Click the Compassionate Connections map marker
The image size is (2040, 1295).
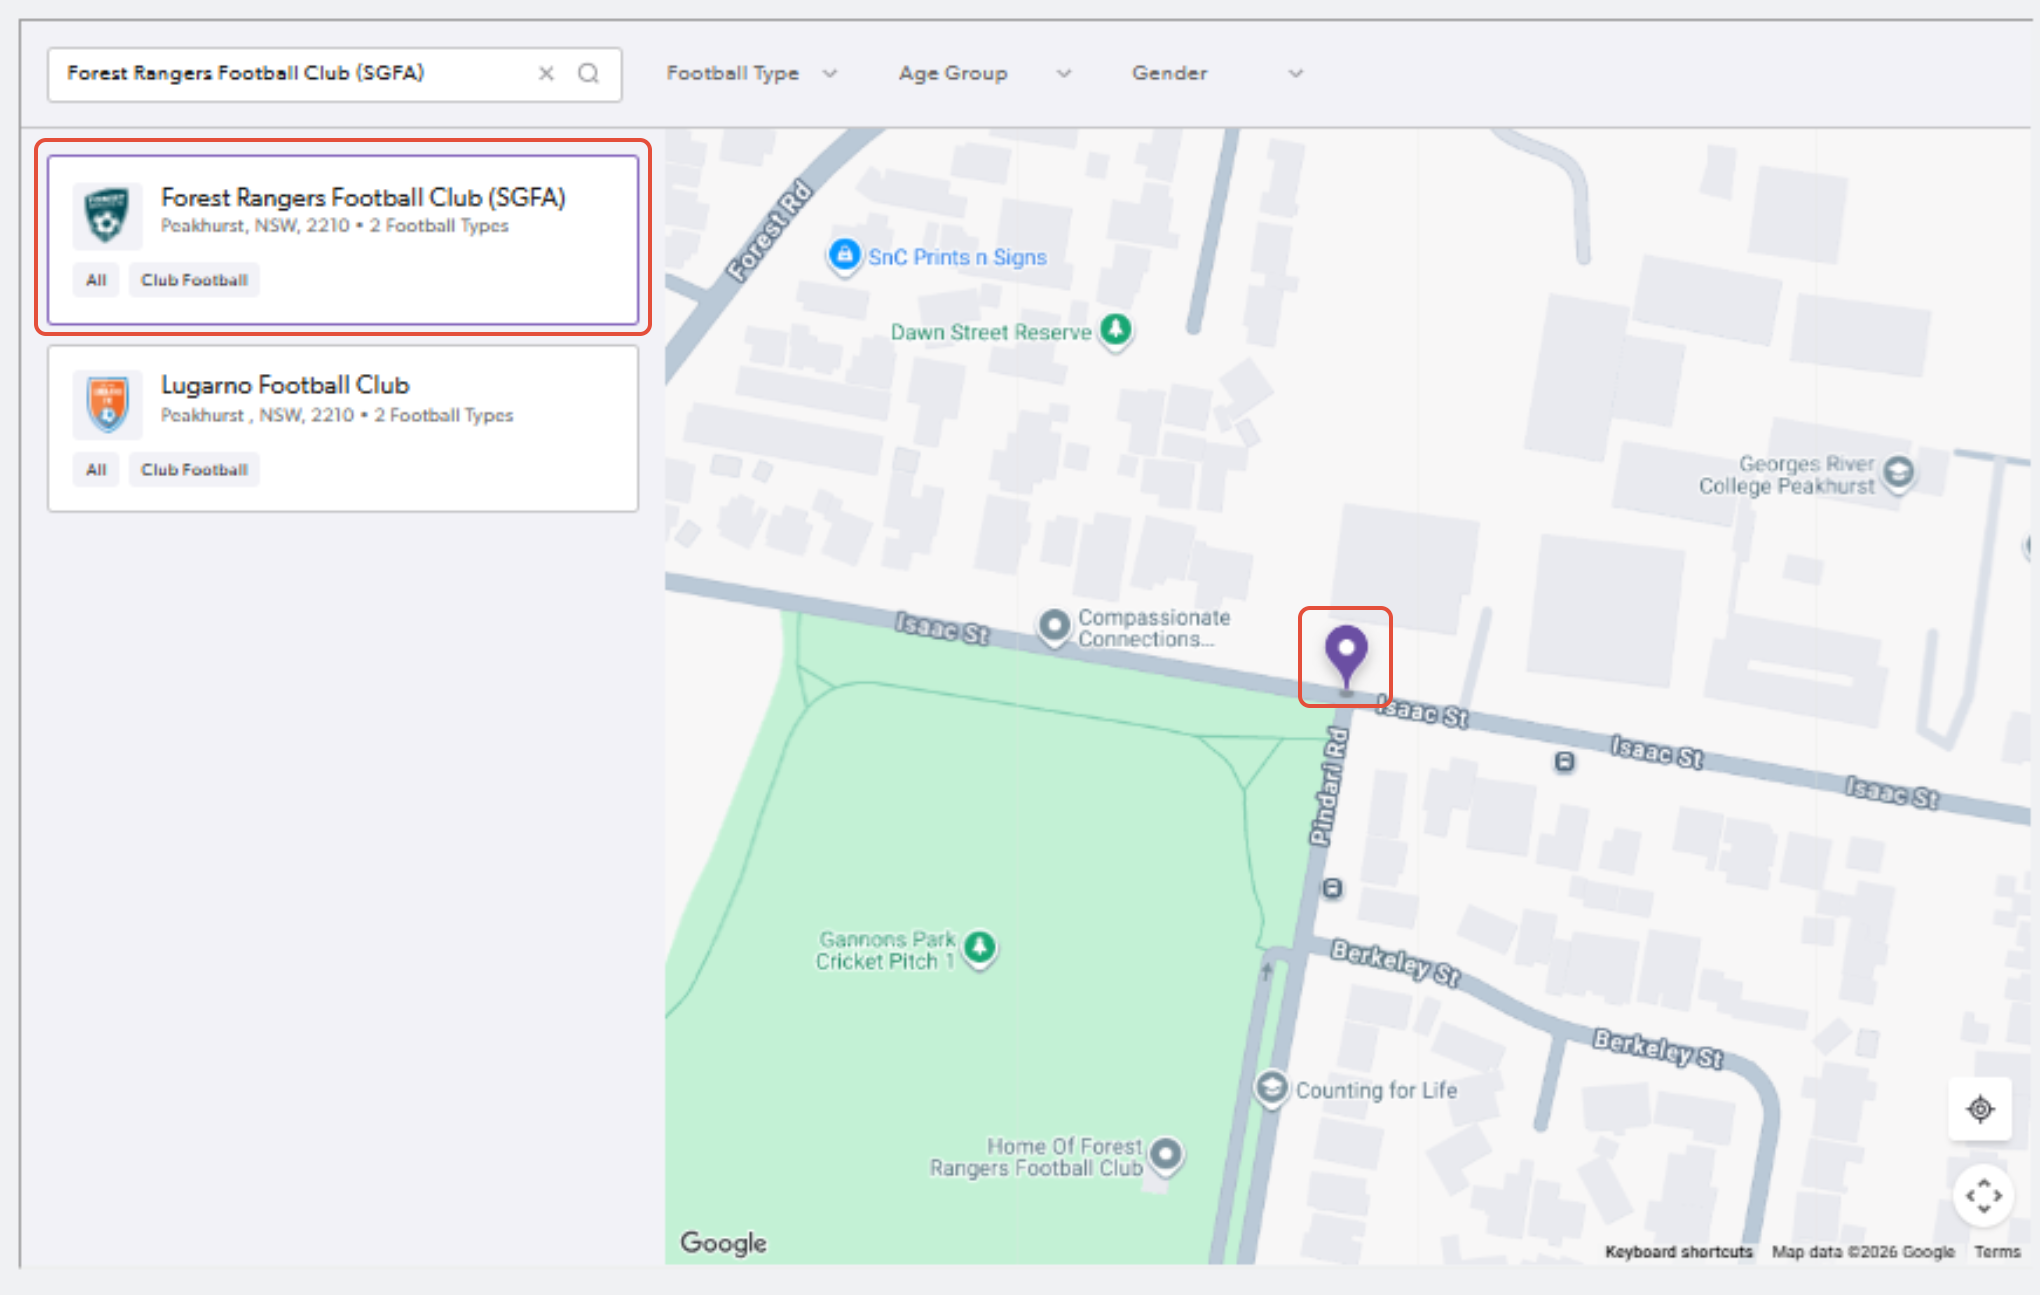(1053, 626)
